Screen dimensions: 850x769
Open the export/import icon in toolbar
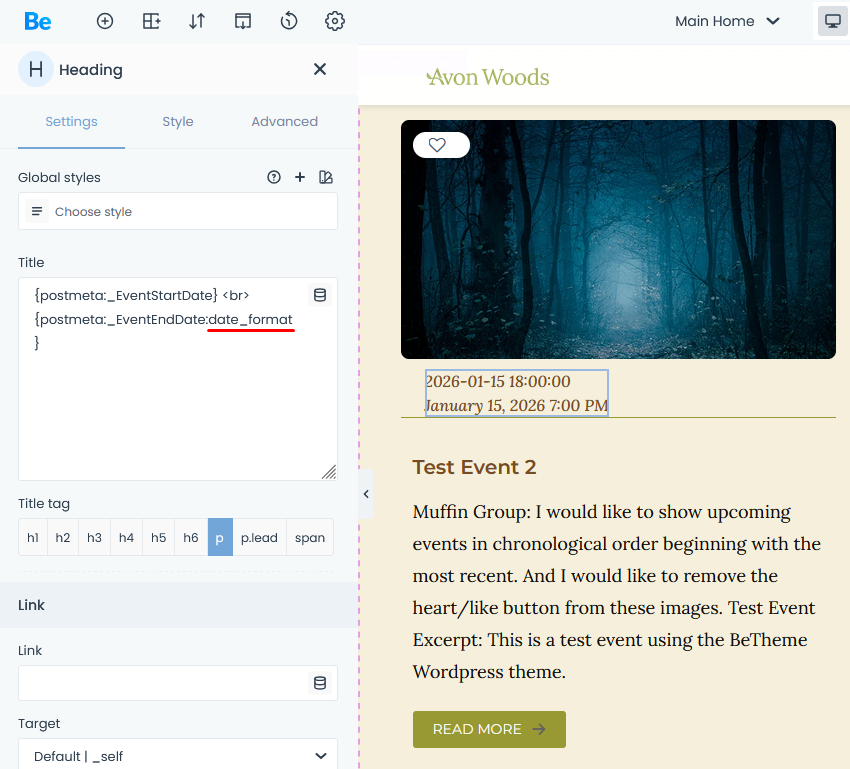pos(243,21)
